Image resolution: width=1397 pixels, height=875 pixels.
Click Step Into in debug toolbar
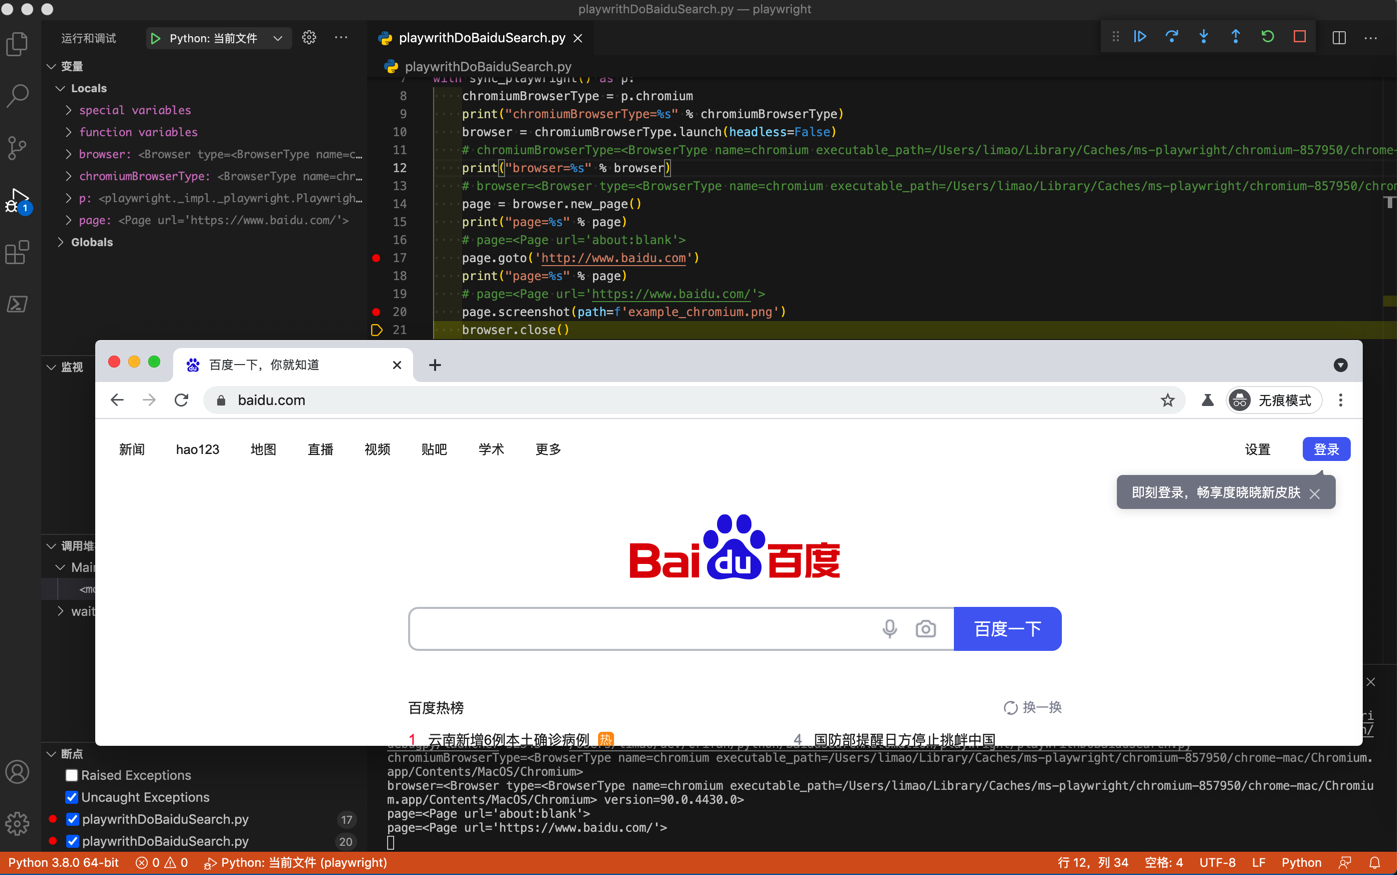[x=1204, y=37]
